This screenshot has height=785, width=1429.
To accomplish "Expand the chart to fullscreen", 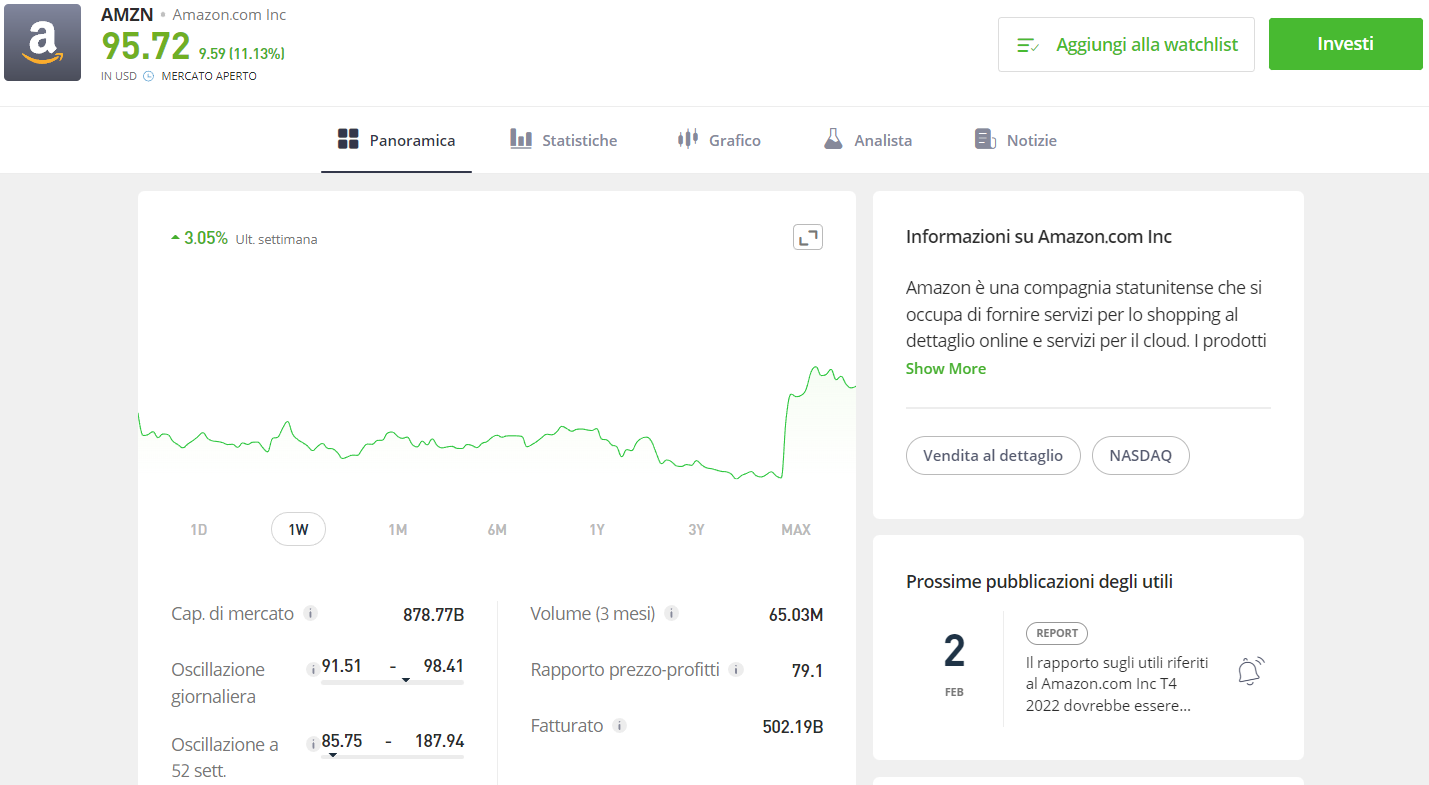I will (807, 237).
